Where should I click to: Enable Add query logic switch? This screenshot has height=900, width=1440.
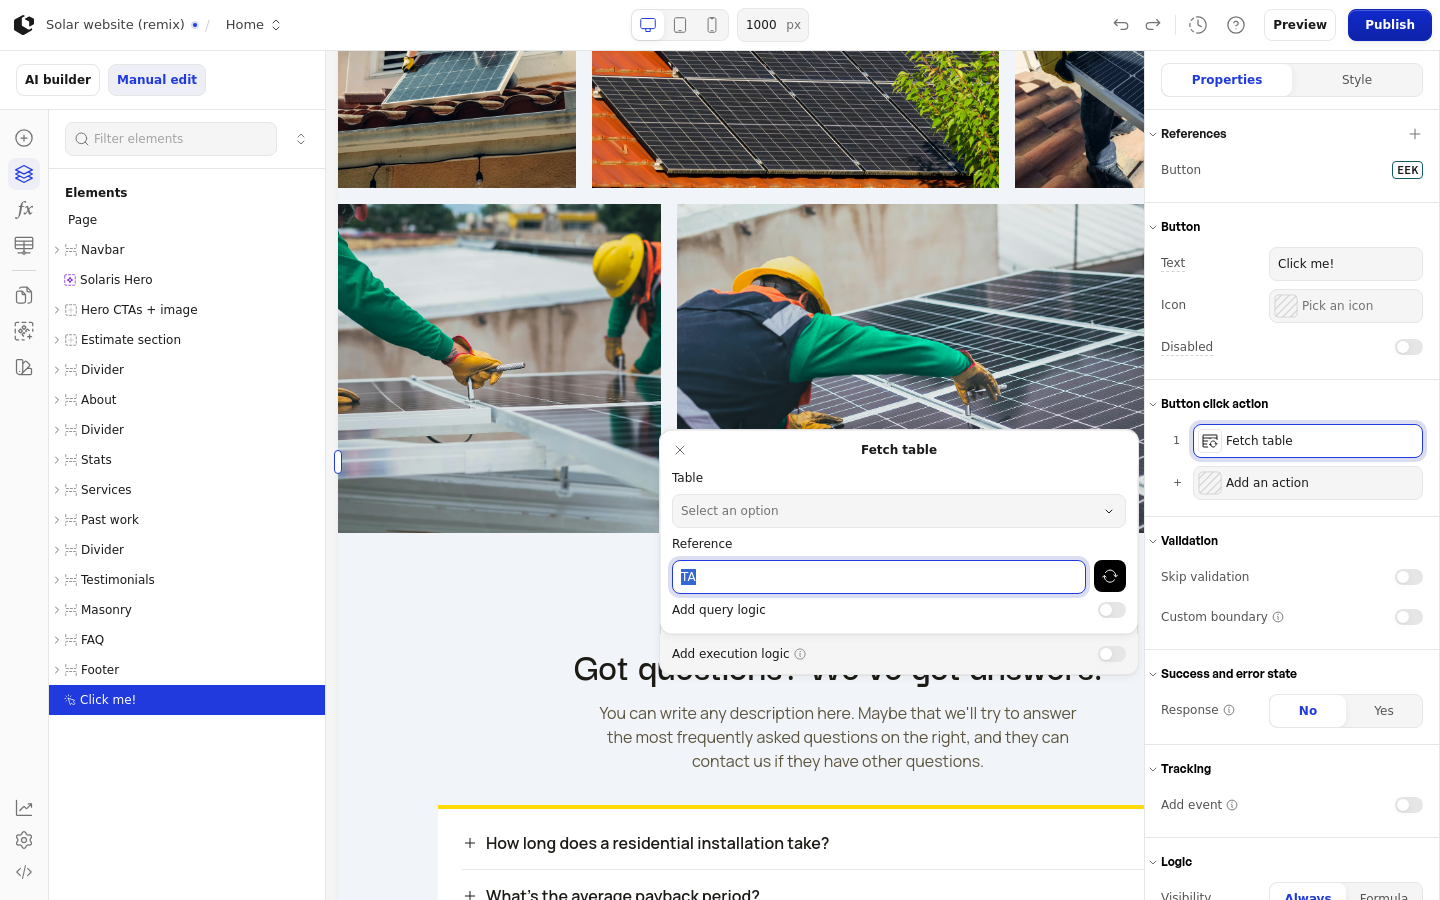[x=1112, y=610]
